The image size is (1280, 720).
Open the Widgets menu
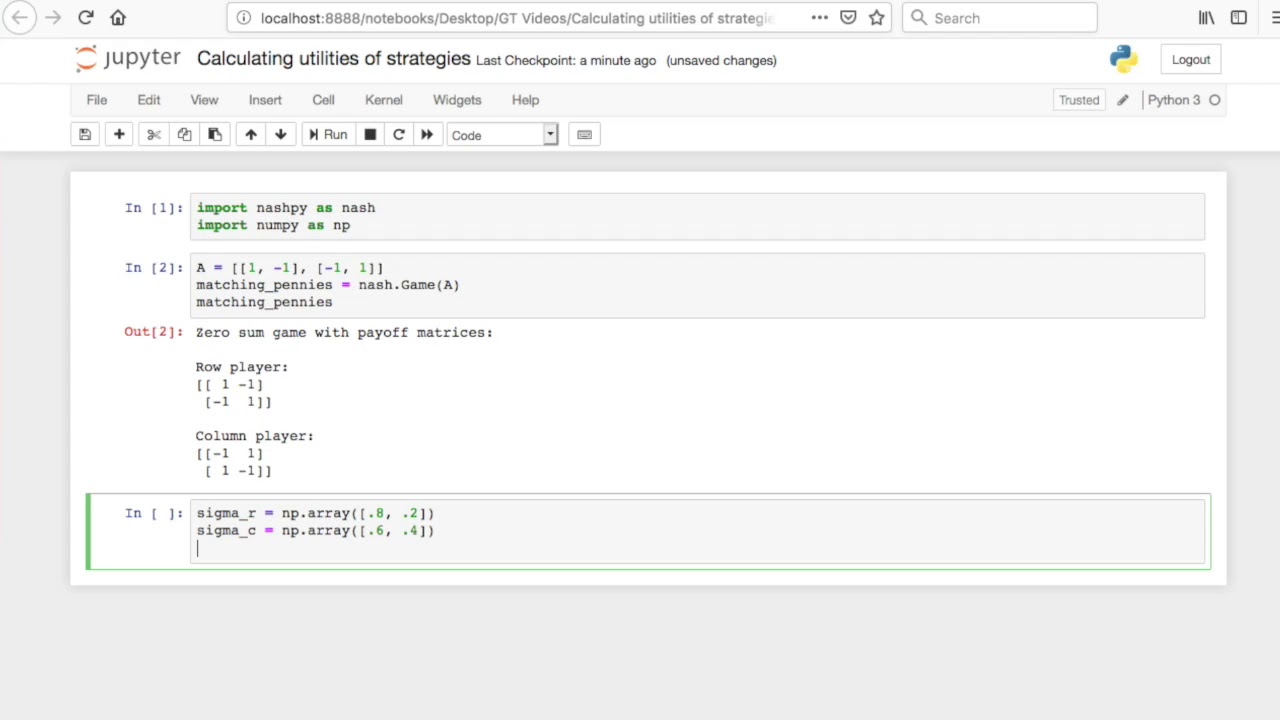(457, 100)
